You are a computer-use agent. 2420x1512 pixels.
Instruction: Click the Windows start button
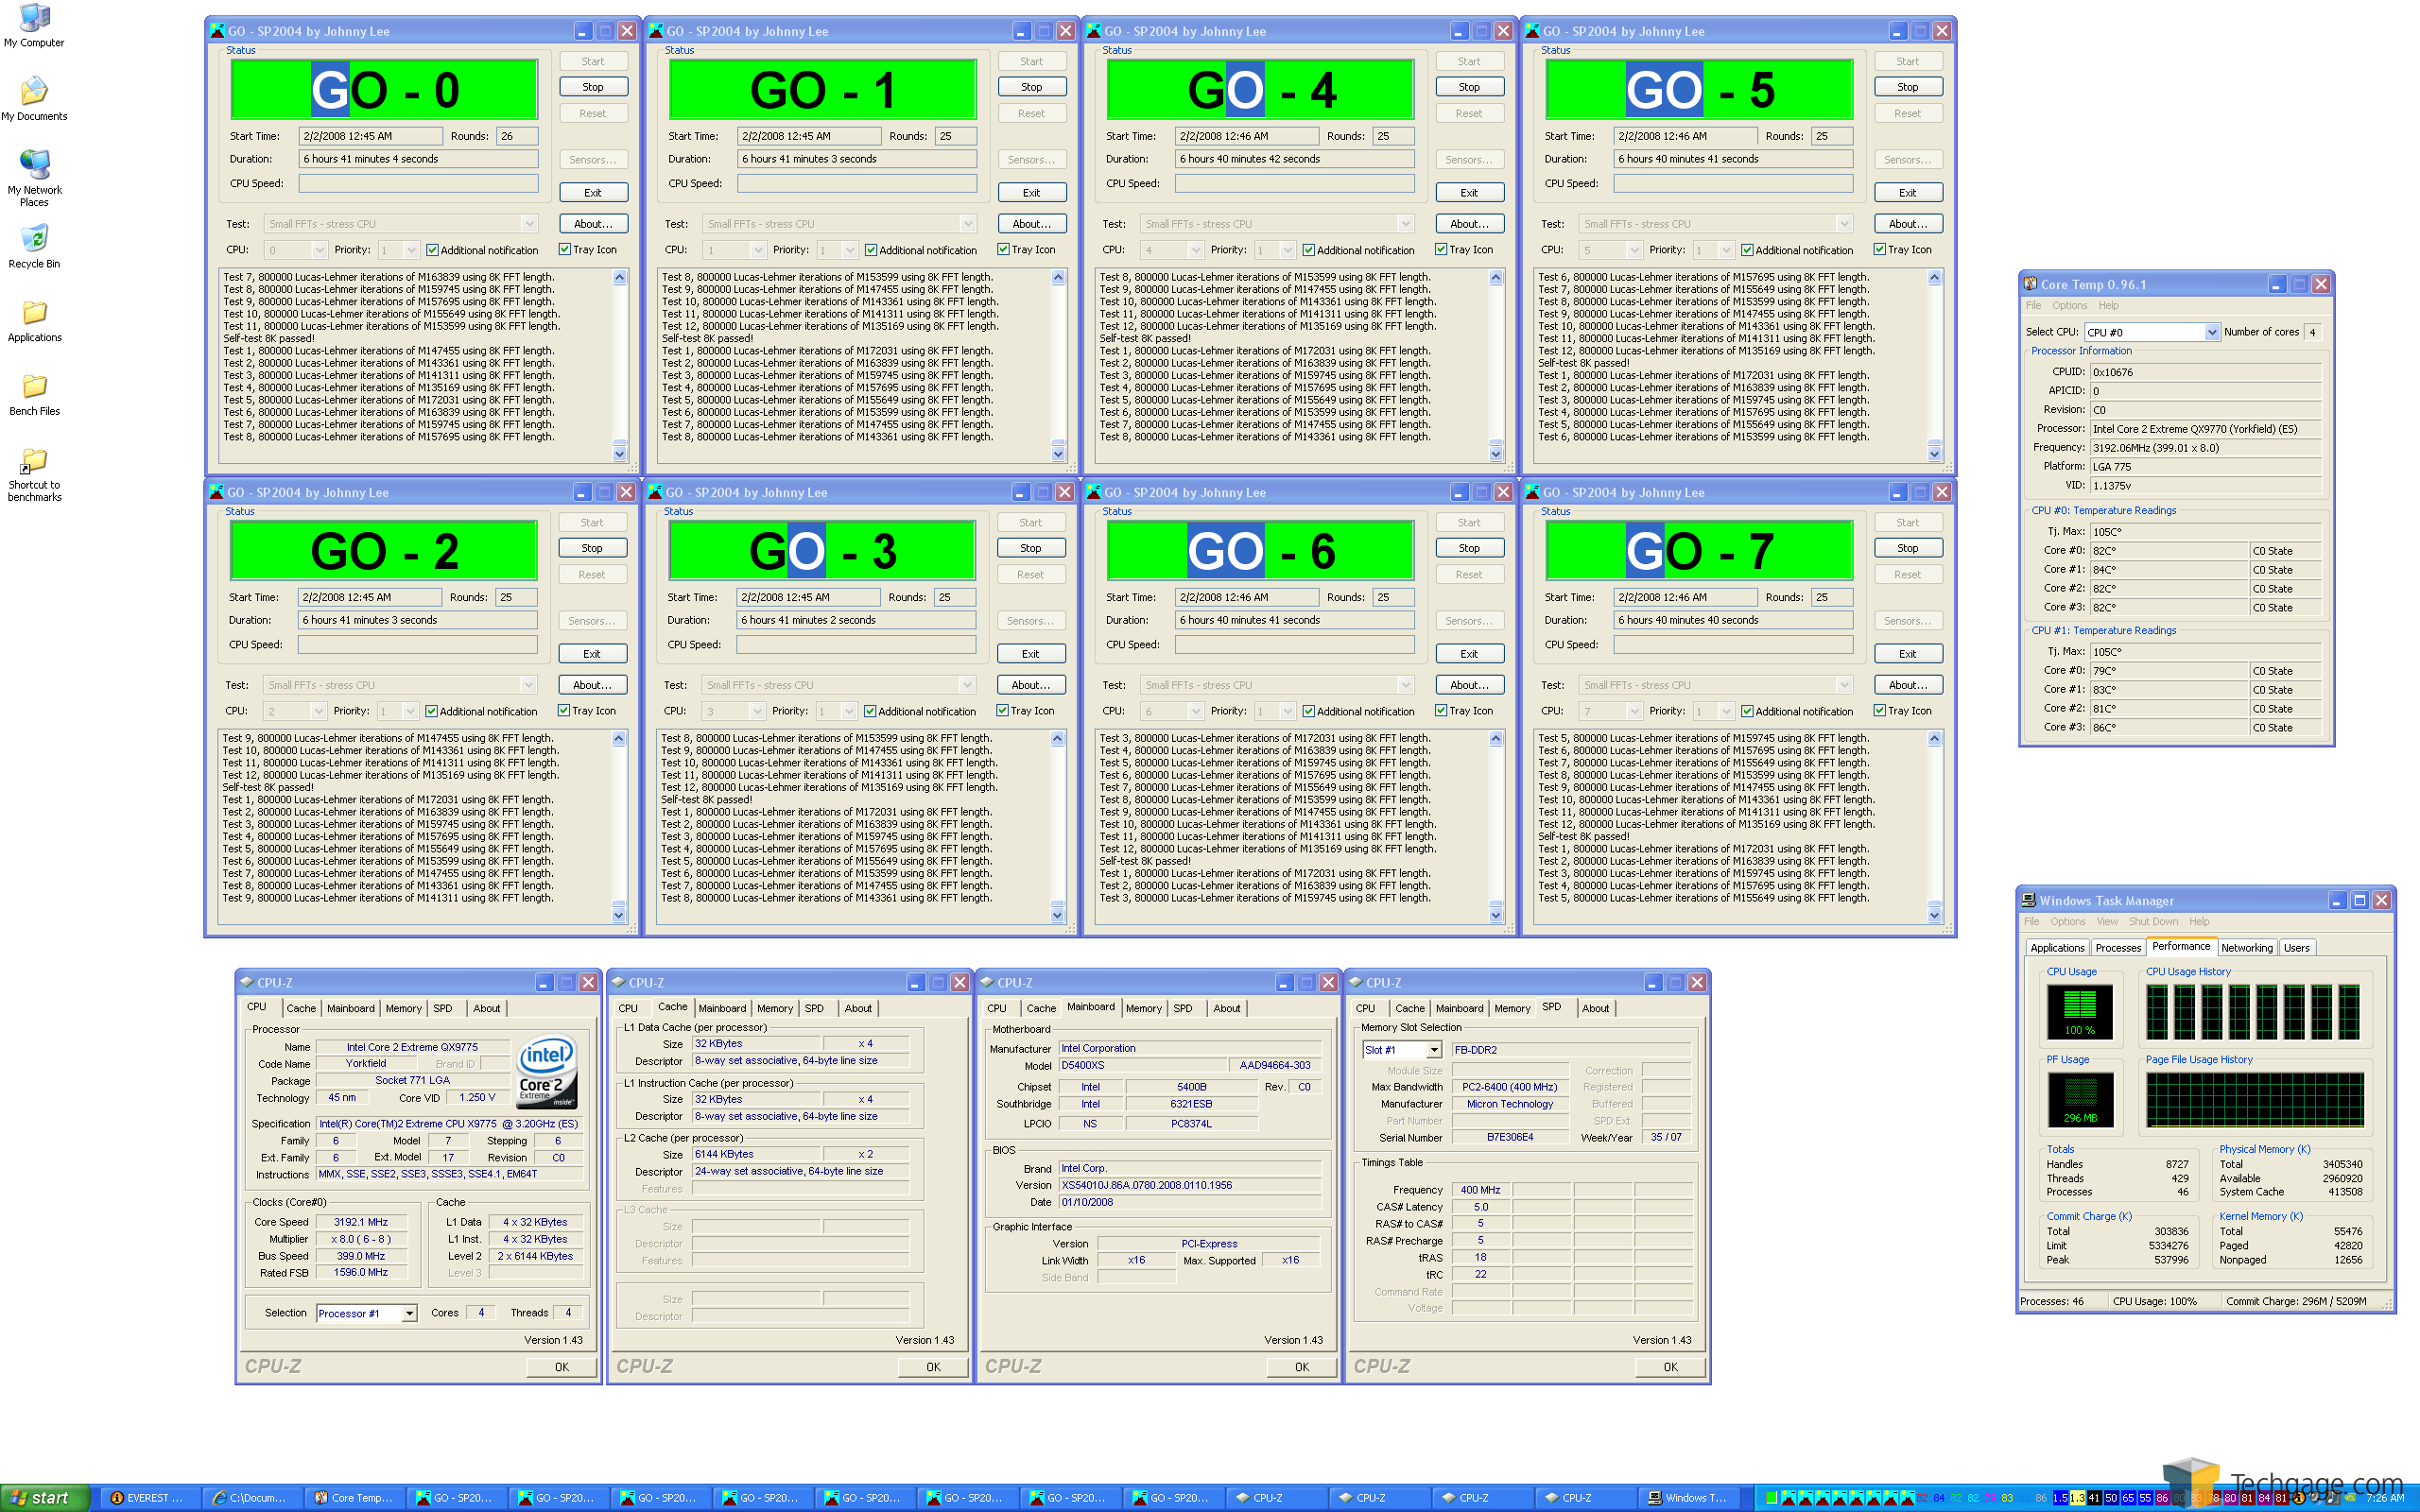click(x=44, y=1498)
